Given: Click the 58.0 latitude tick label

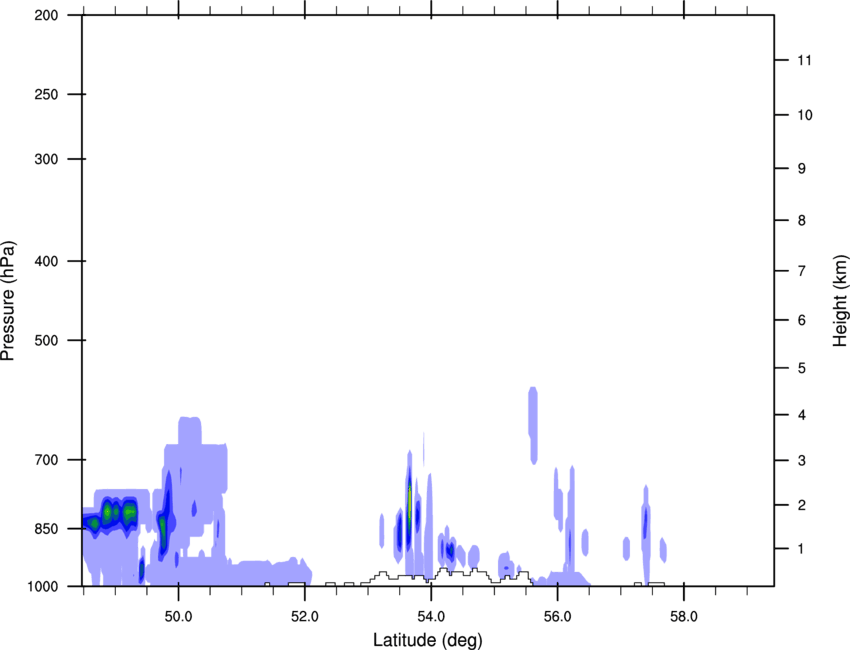Looking at the screenshot, I should (x=684, y=617).
